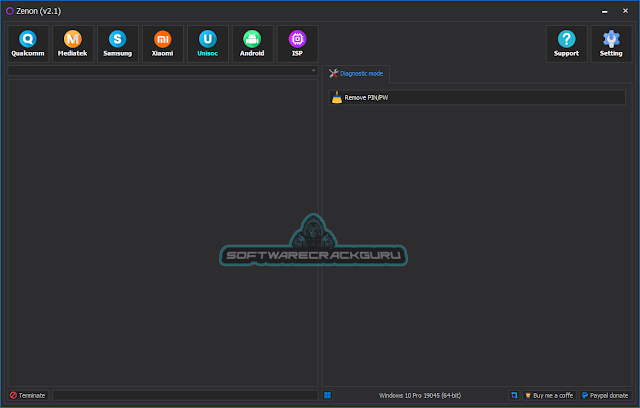Select the Unisoc module
This screenshot has height=408, width=640.
(207, 44)
